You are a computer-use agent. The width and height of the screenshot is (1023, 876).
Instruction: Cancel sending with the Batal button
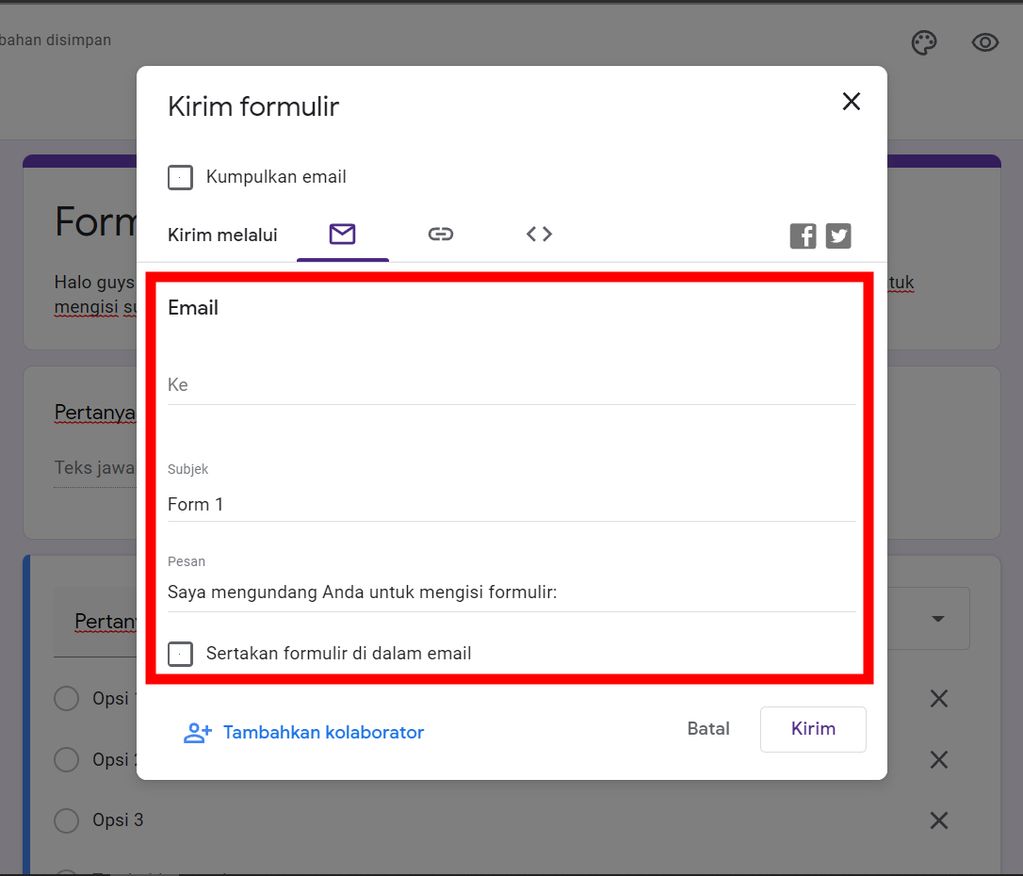click(x=708, y=728)
